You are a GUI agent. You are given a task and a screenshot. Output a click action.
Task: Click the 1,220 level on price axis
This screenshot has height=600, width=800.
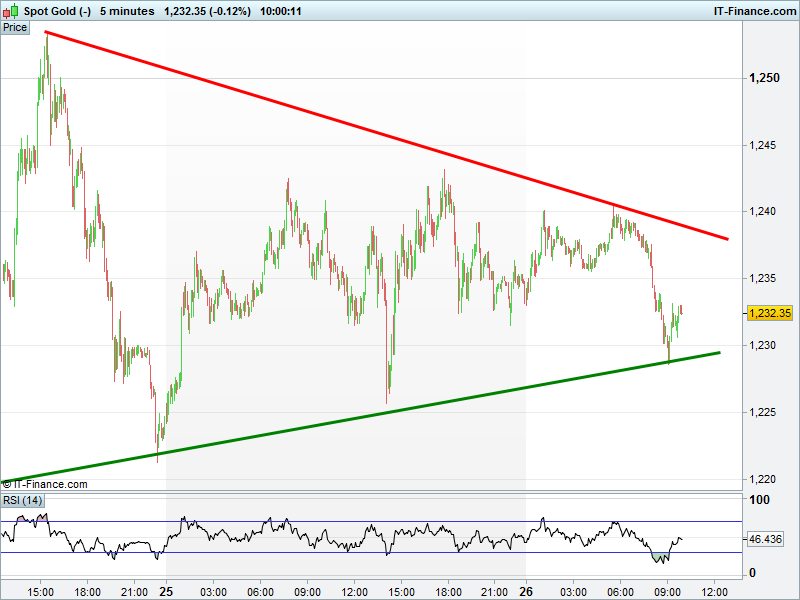(763, 478)
